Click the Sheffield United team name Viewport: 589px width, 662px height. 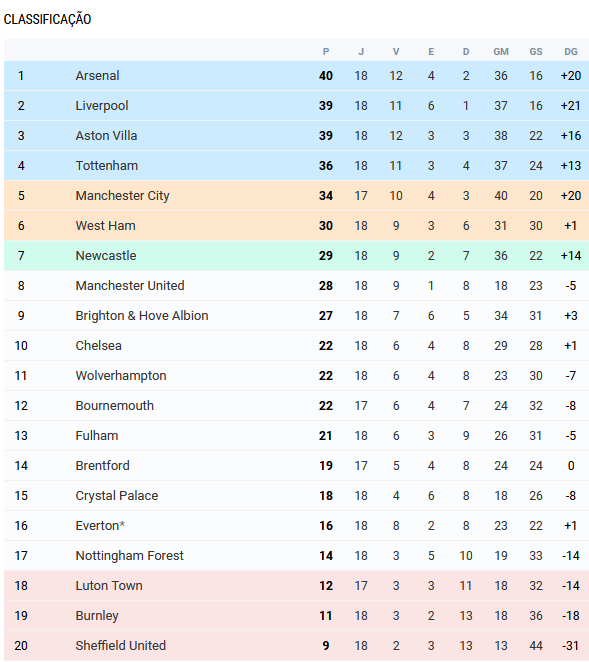[121, 645]
